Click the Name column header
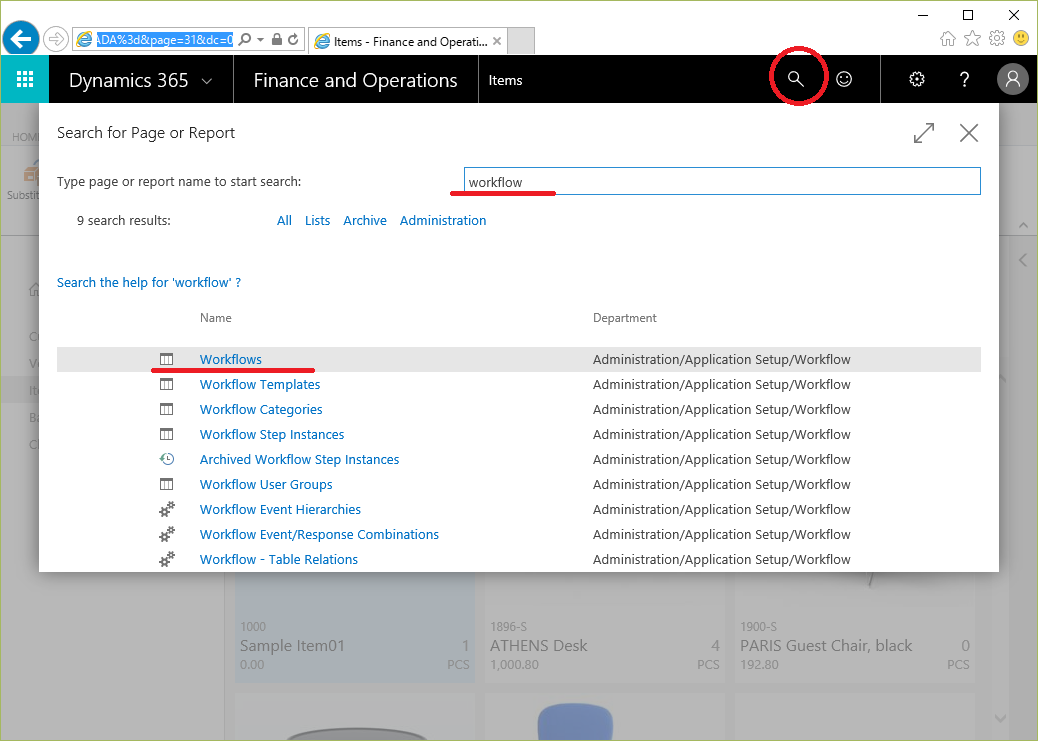Screen dimensions: 1038x741 click(x=216, y=318)
